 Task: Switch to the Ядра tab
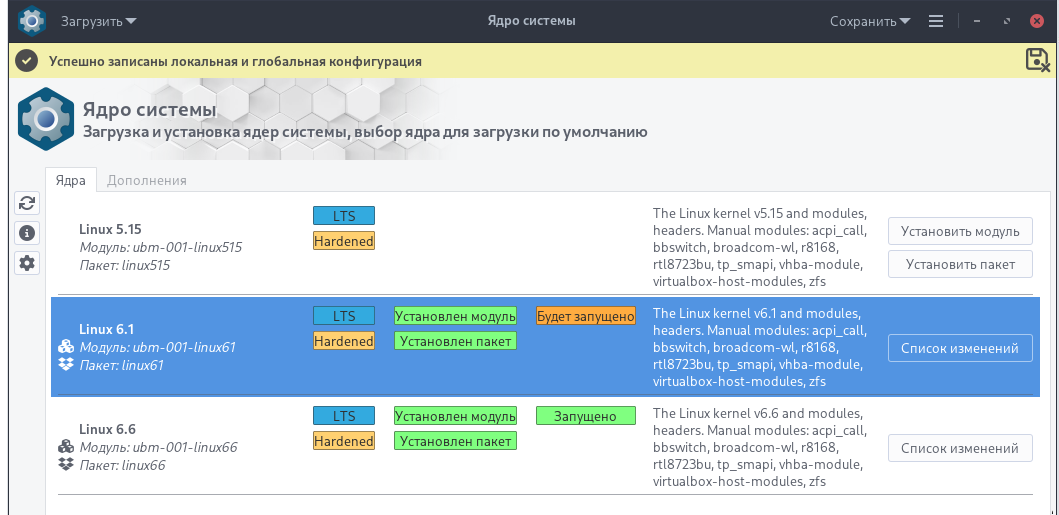71,180
